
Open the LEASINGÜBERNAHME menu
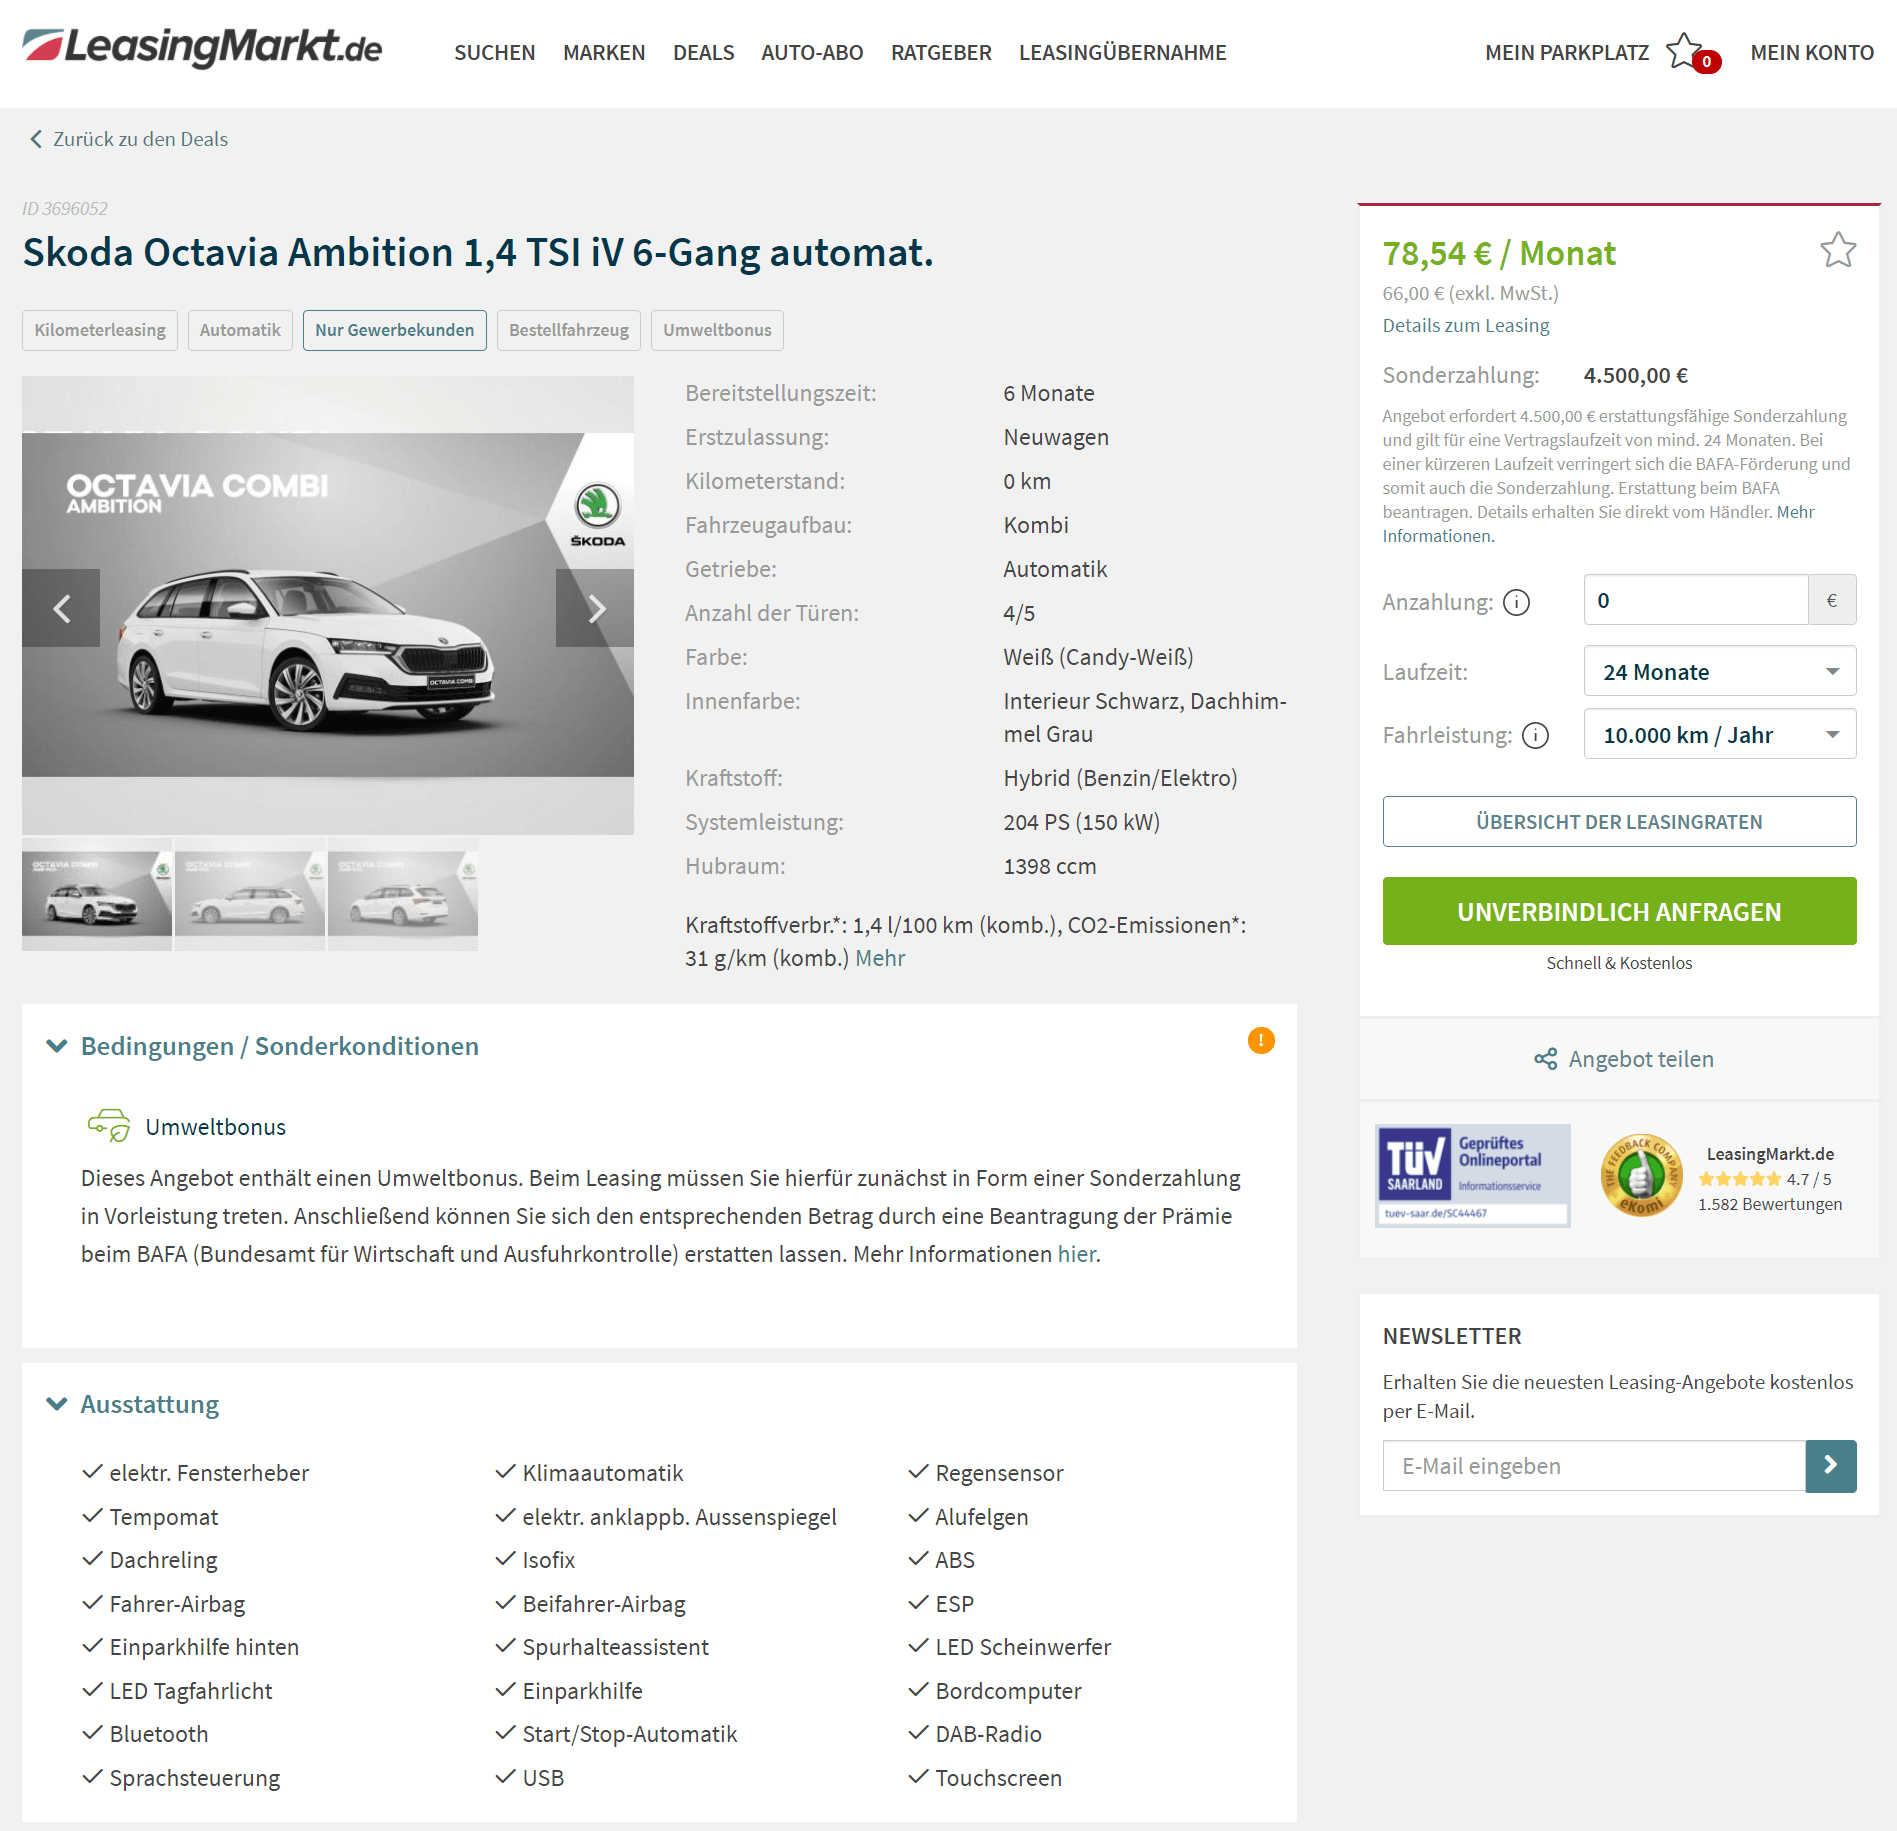pyautogui.click(x=1122, y=52)
